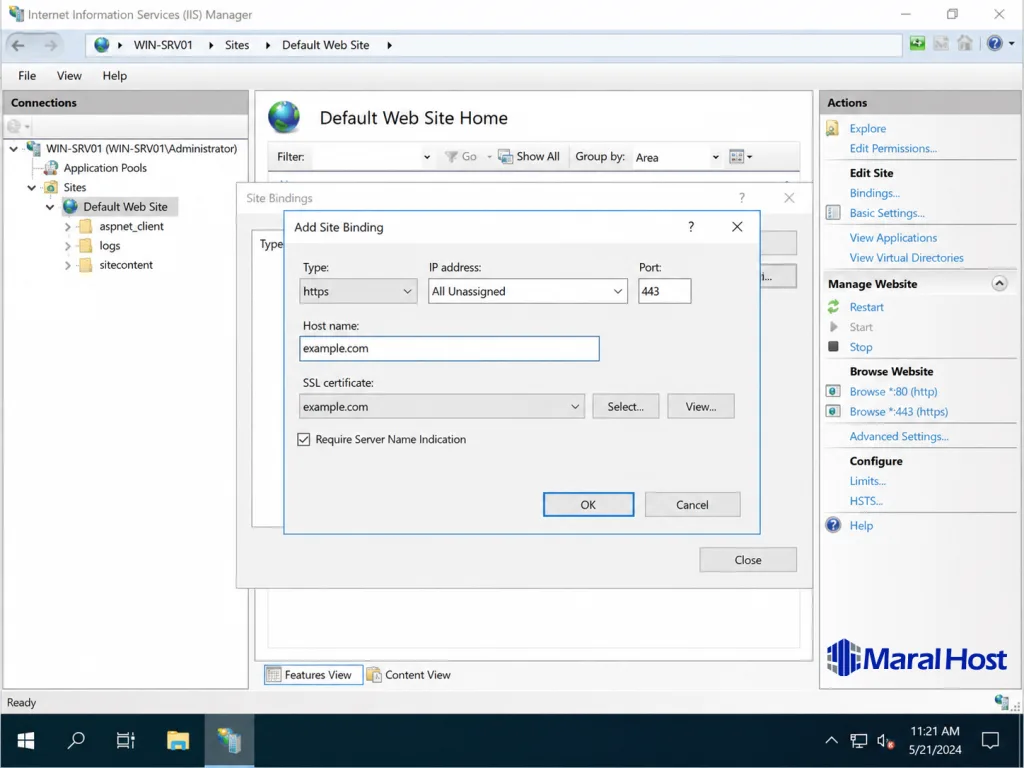Switch to Content View tab
The image size is (1024, 768).
click(409, 675)
